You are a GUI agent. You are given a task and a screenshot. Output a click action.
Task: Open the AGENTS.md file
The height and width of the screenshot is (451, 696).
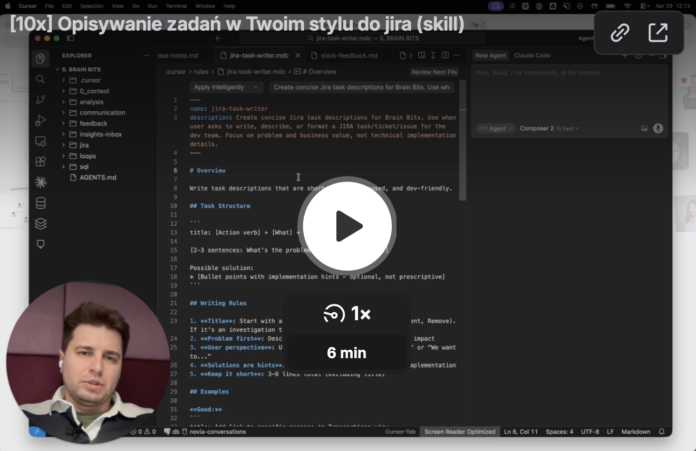(x=98, y=178)
